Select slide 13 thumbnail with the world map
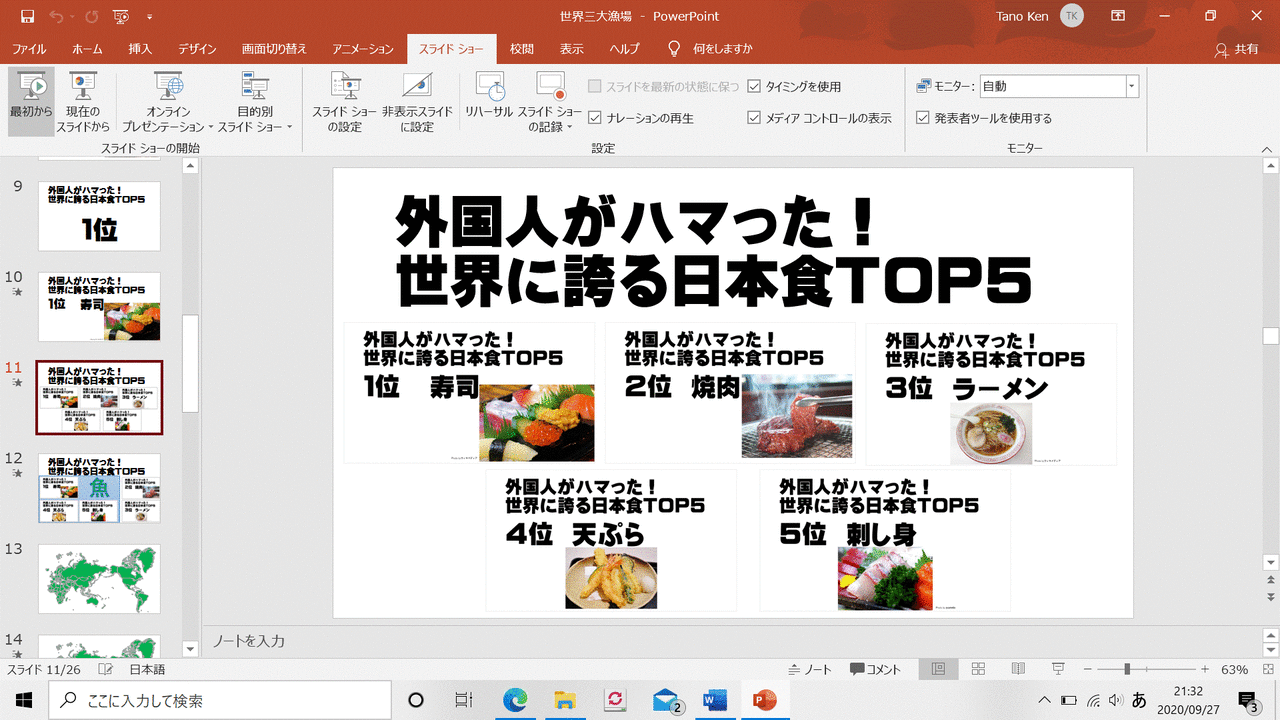 99,578
